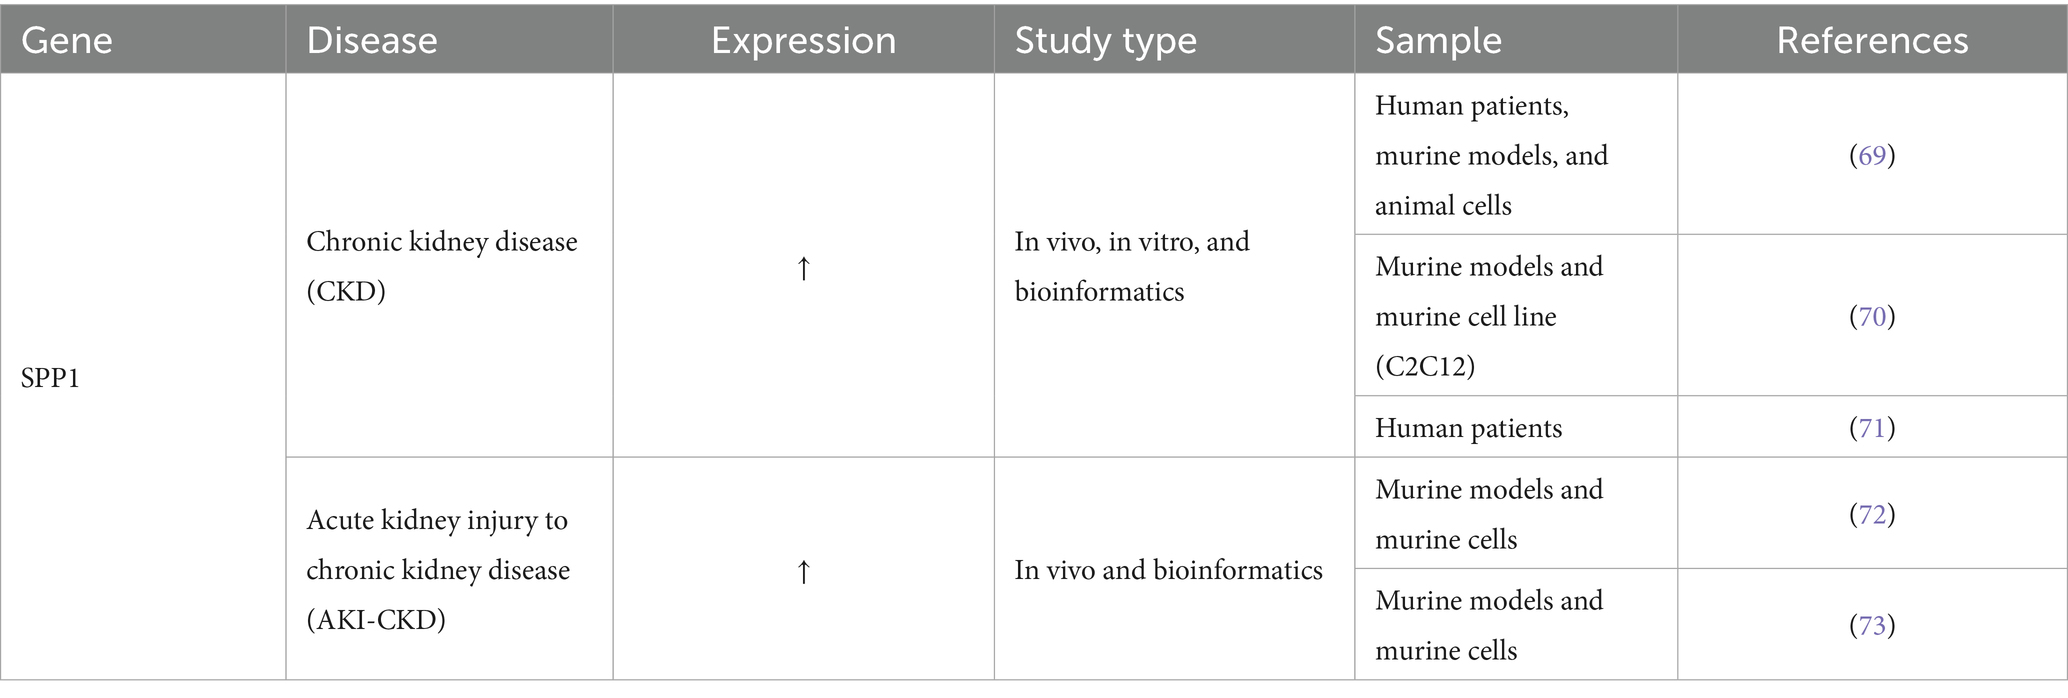Click the Sample column header
This screenshot has width=2068, height=698.
pos(1438,40)
